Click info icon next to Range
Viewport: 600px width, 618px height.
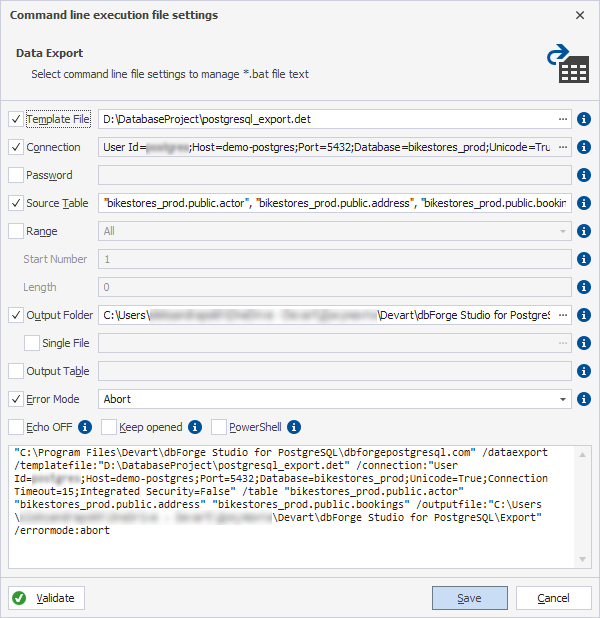pos(583,231)
